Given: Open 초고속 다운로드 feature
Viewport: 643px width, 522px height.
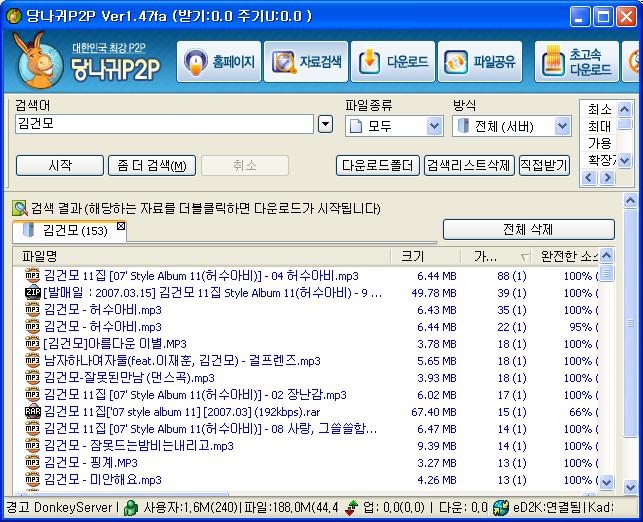Looking at the screenshot, I should (x=577, y=62).
